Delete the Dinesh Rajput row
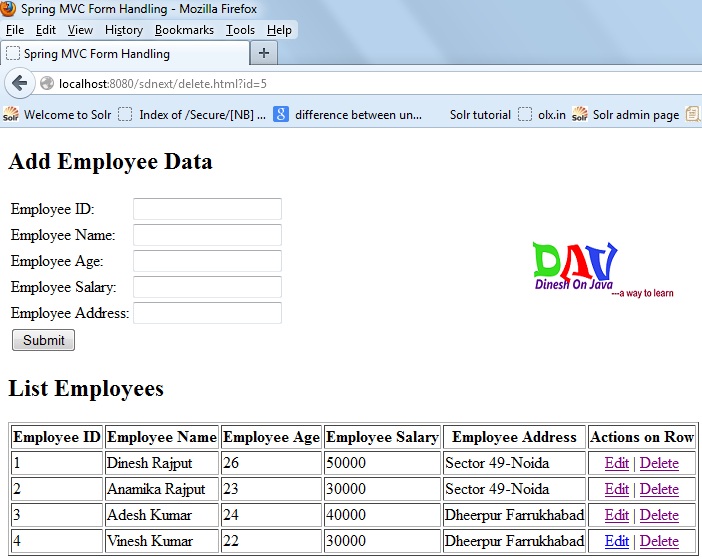The image size is (702, 559). 659,463
